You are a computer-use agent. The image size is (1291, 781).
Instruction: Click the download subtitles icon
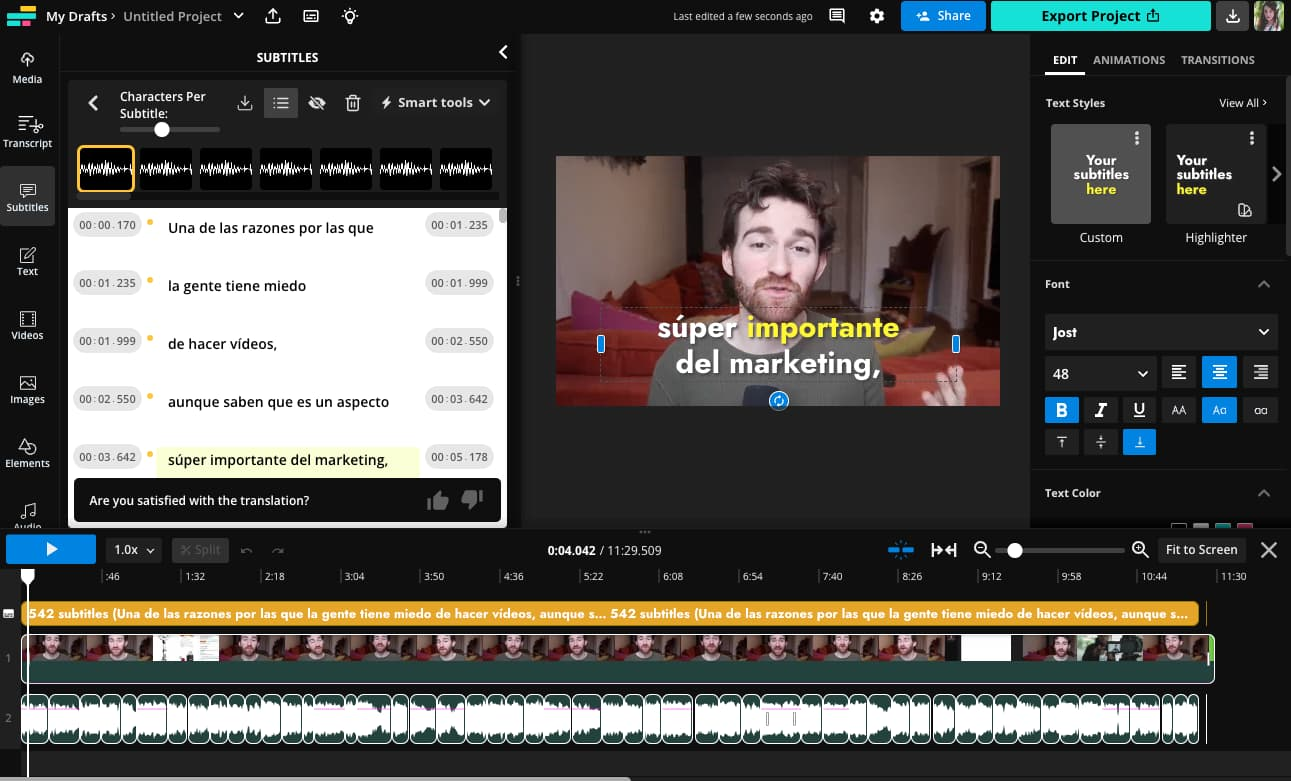click(x=243, y=102)
